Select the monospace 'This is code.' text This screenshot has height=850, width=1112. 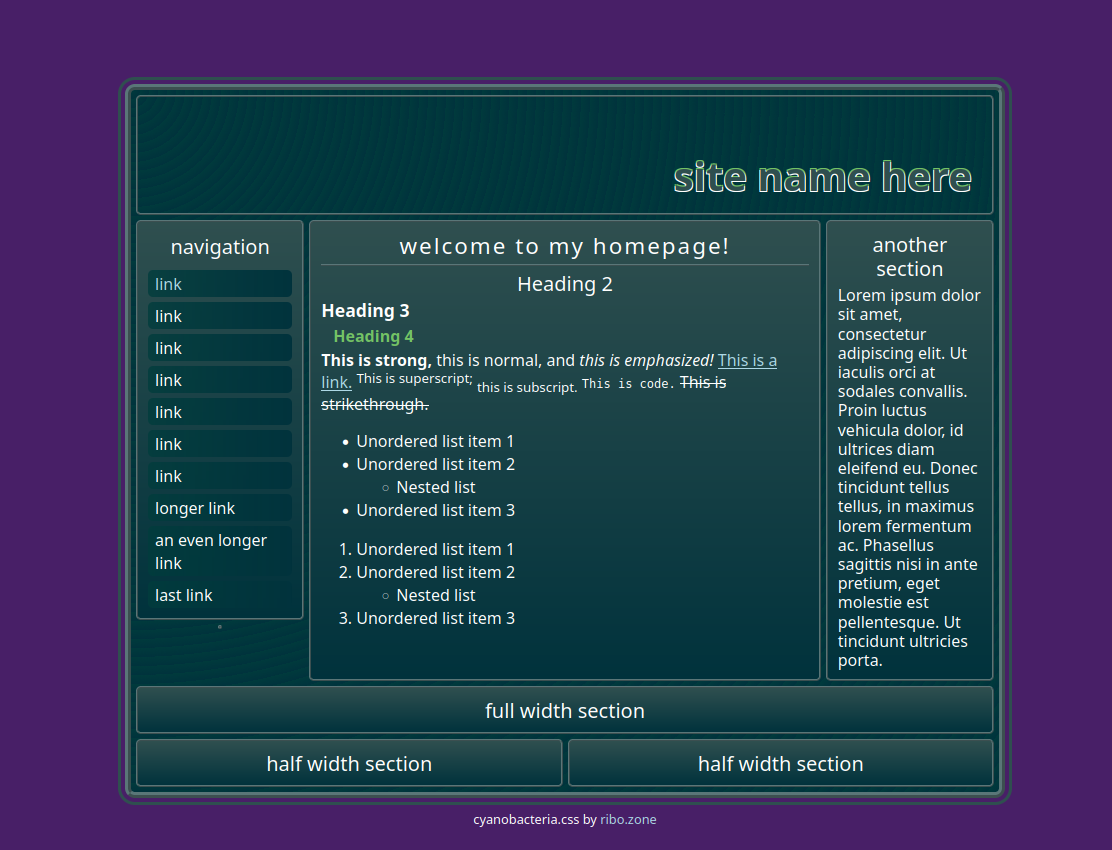pyautogui.click(x=628, y=384)
